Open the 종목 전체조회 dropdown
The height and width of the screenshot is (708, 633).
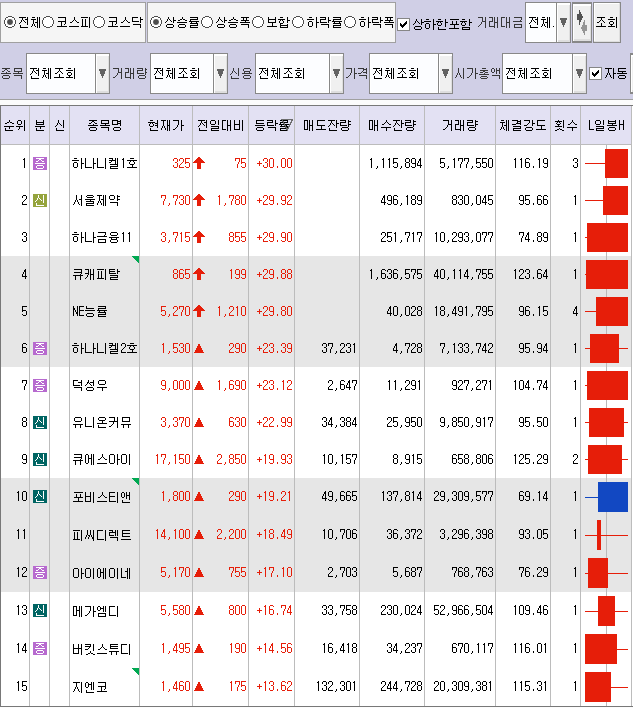pos(102,73)
